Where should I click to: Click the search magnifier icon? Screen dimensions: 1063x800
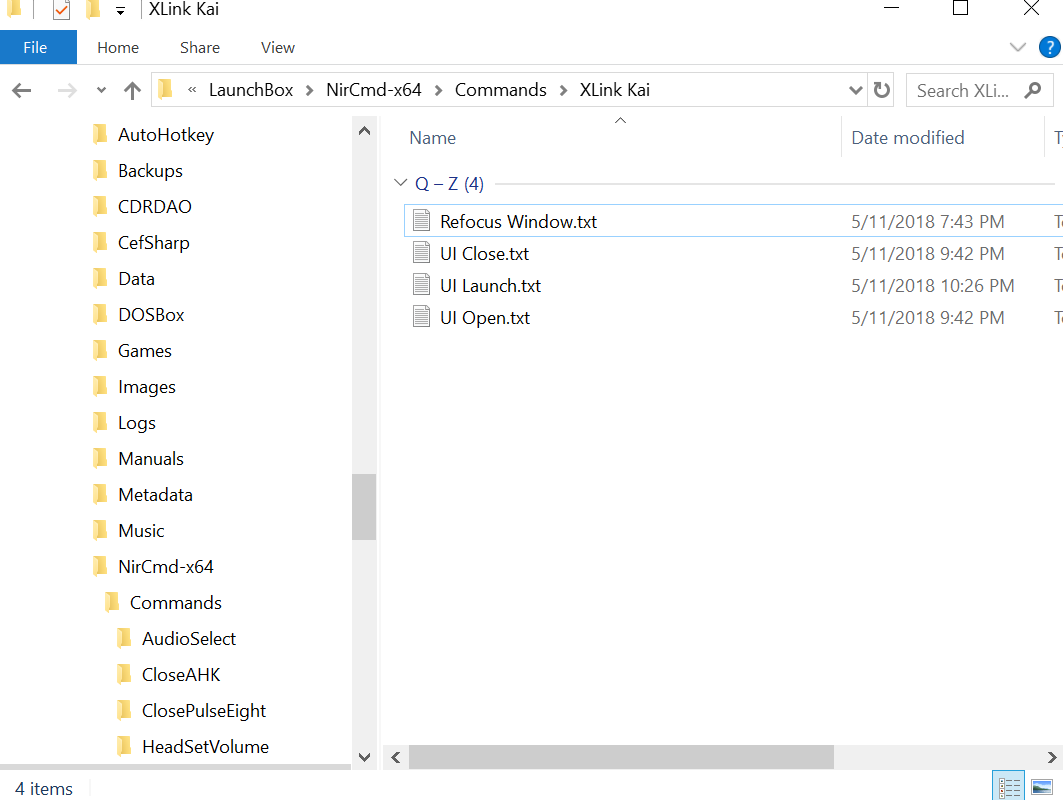1033,90
